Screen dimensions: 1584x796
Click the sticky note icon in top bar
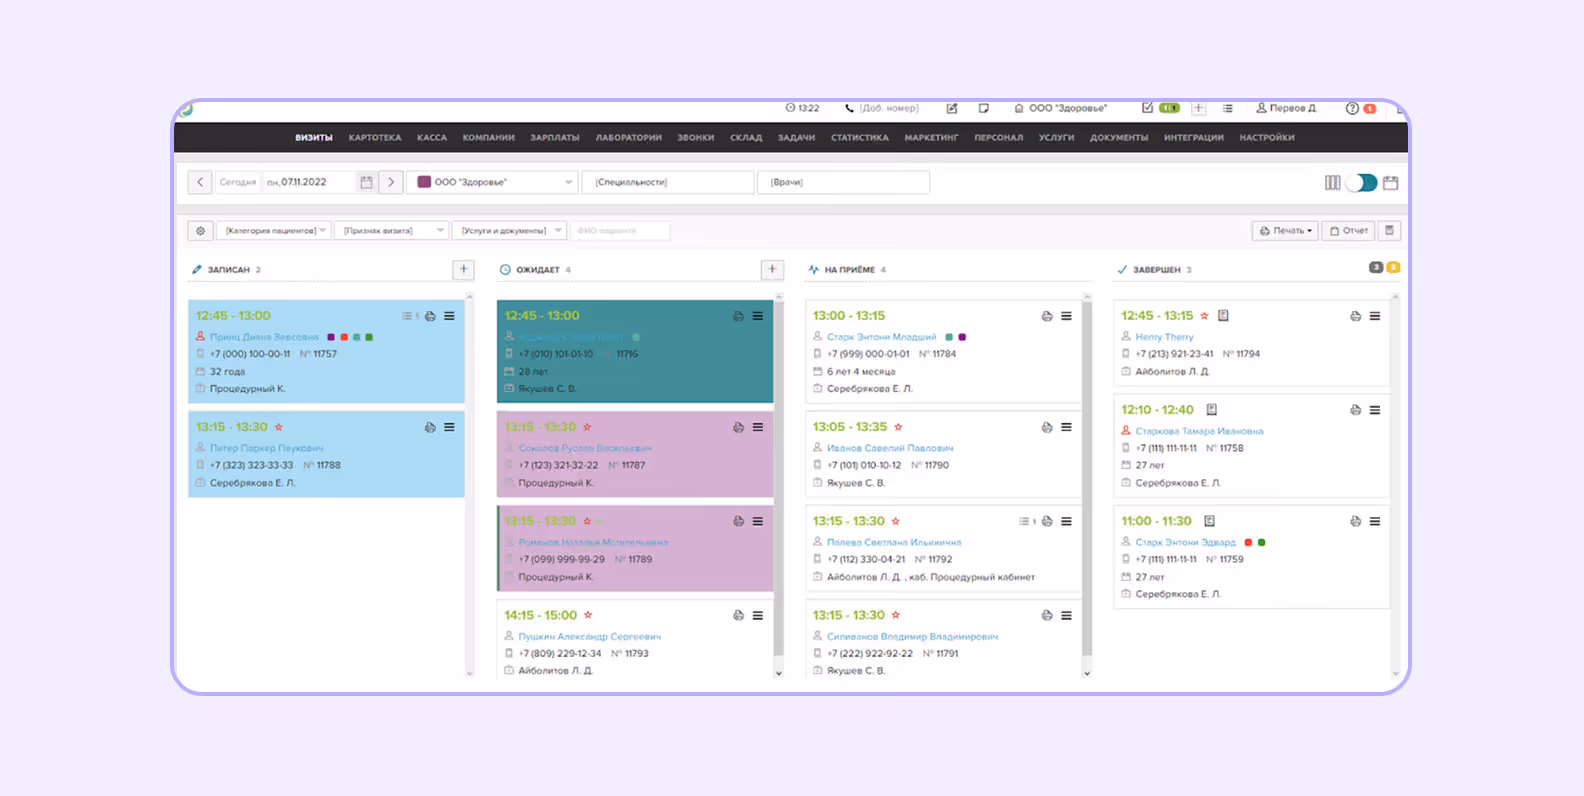click(983, 108)
